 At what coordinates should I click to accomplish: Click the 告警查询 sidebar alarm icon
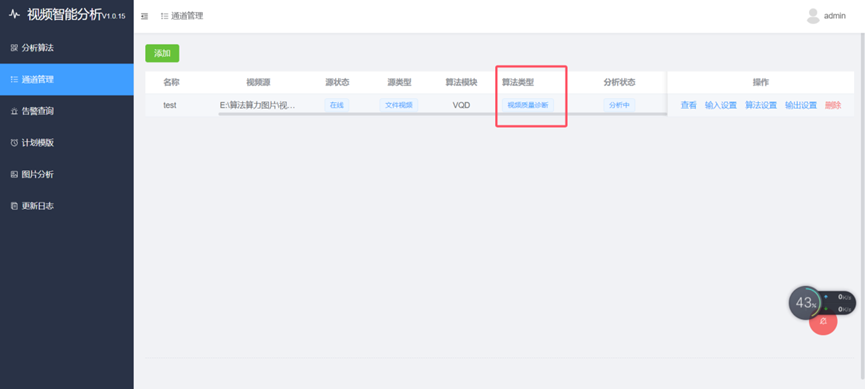click(14, 111)
